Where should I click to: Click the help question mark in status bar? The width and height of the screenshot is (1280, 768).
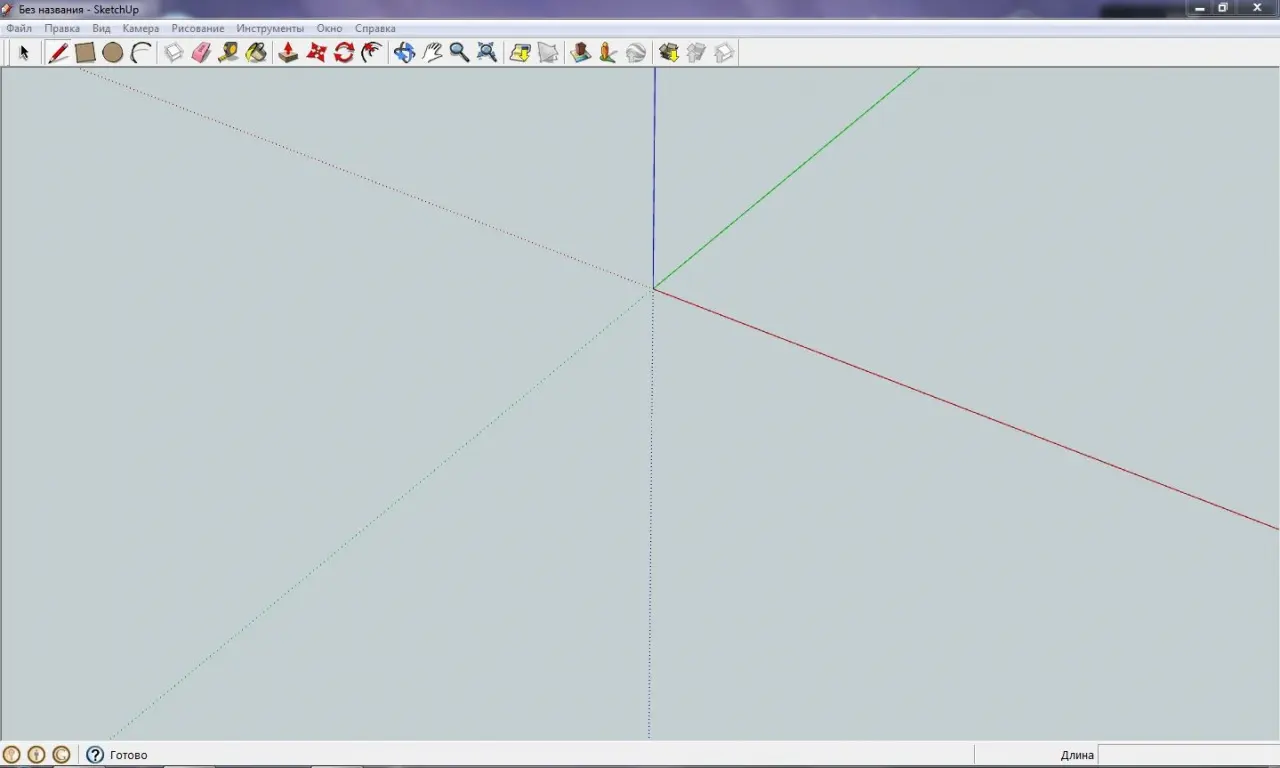click(95, 755)
